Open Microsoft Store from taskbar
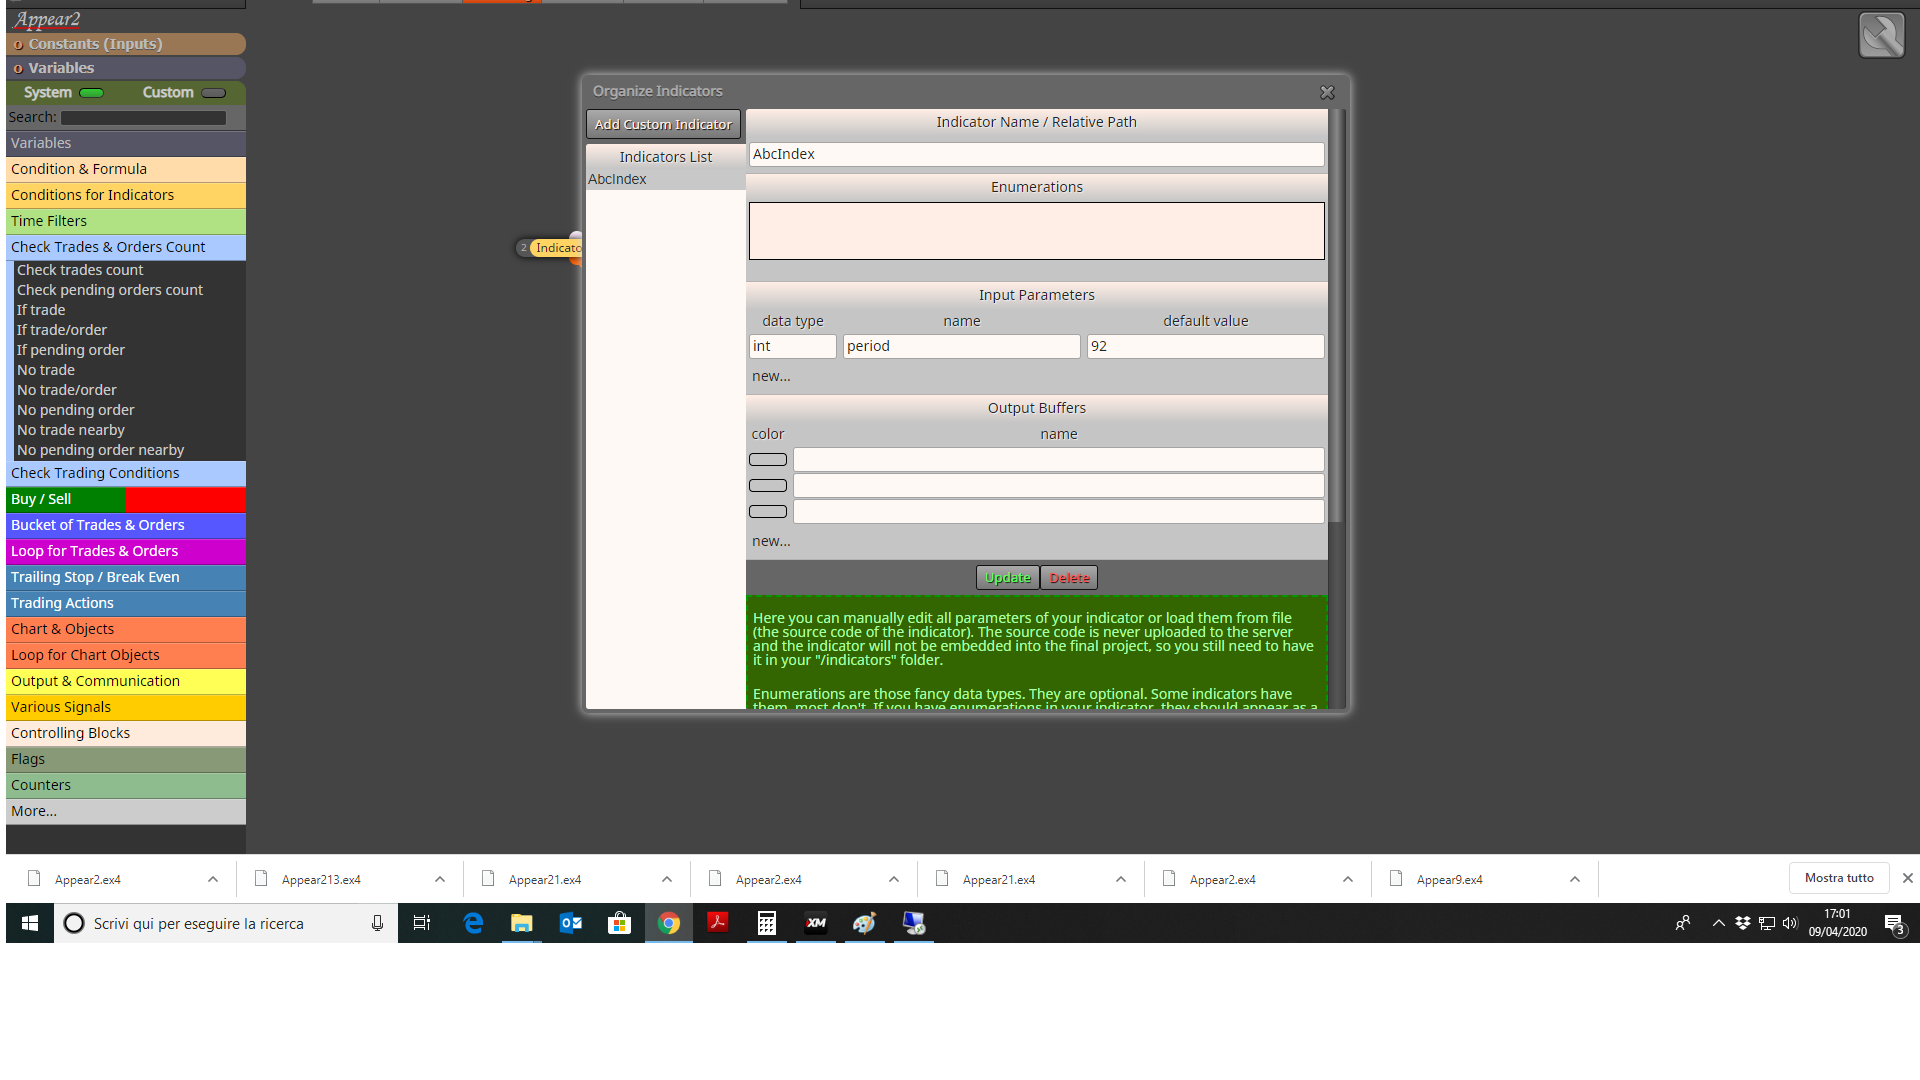The height and width of the screenshot is (1080, 1920). coord(619,923)
